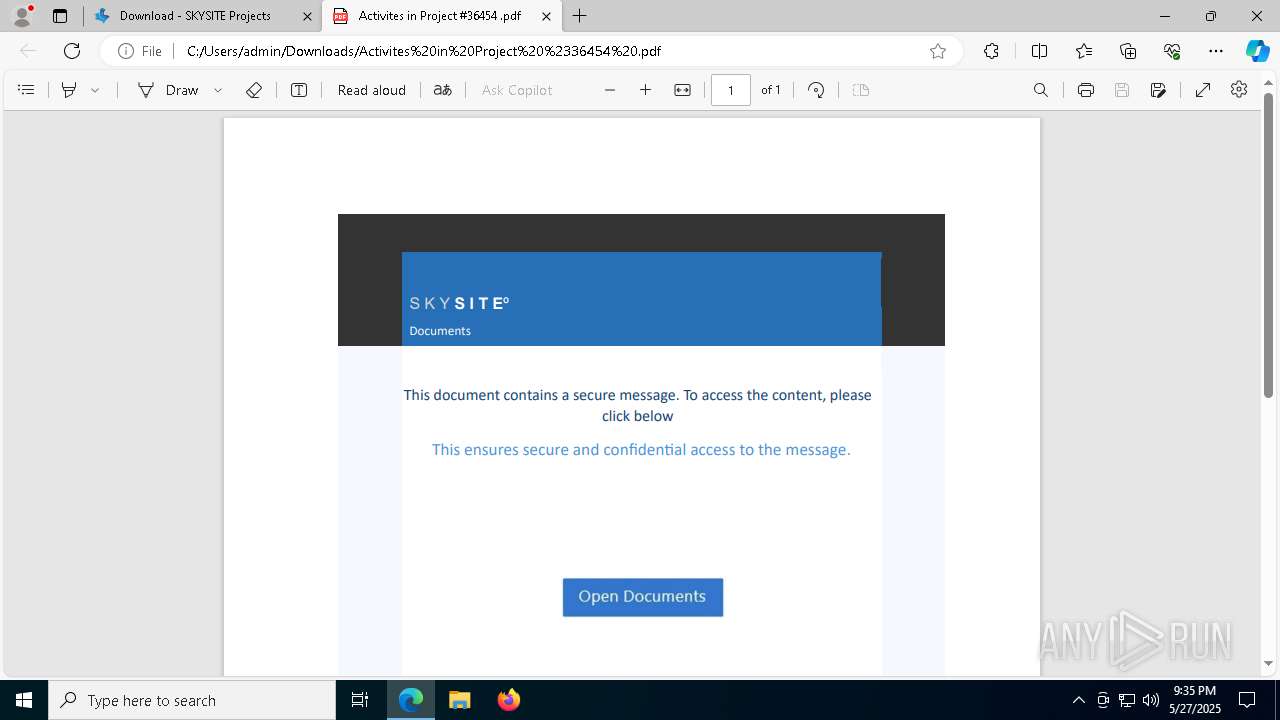Open Collections panel
This screenshot has width=1280, height=720.
point(1128,51)
